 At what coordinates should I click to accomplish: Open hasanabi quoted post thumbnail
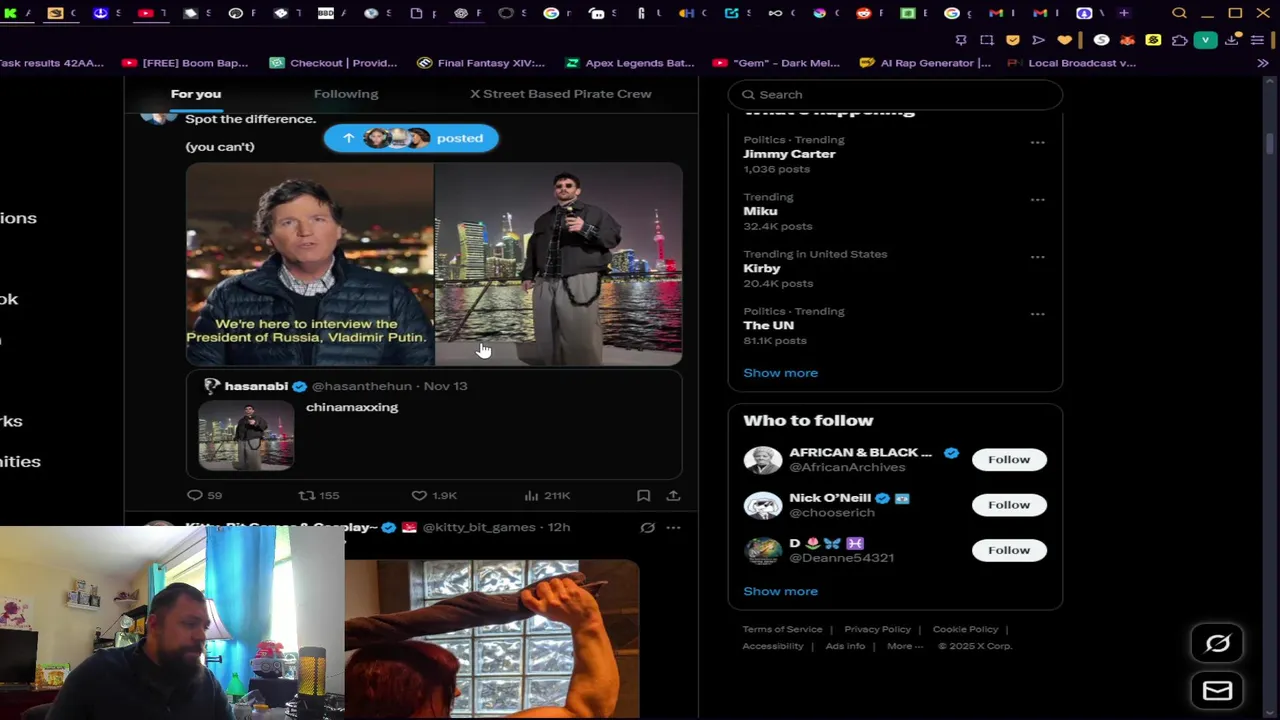[246, 435]
